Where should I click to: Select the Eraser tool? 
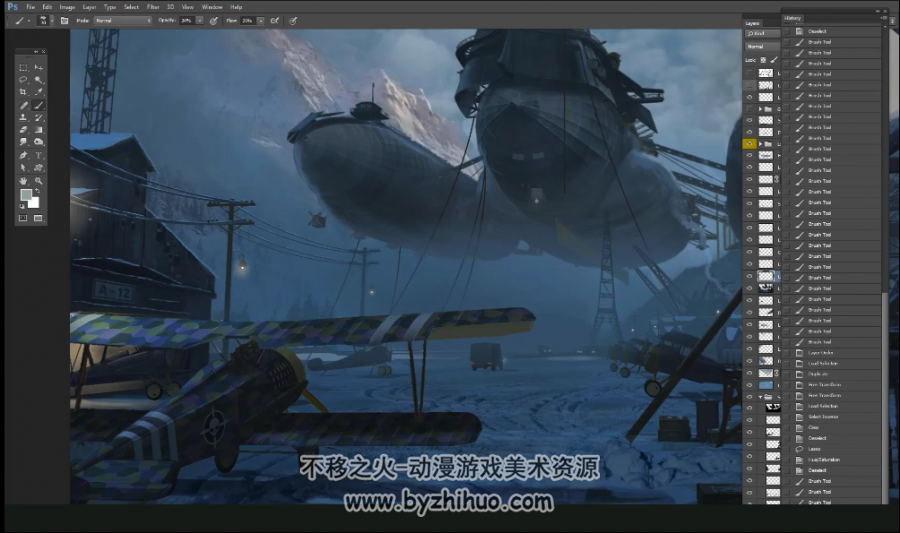(23, 130)
